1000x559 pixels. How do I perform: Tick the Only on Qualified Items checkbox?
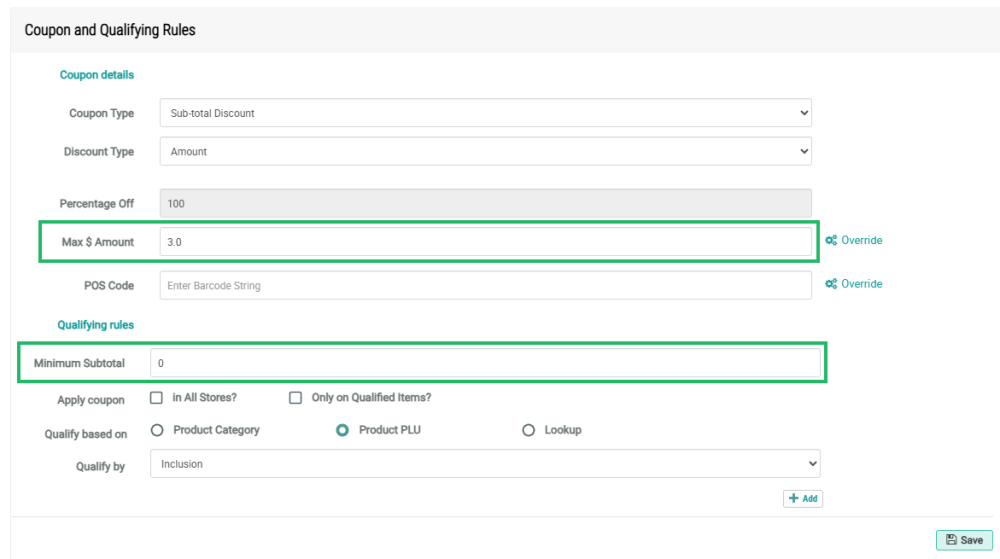pyautogui.click(x=295, y=398)
